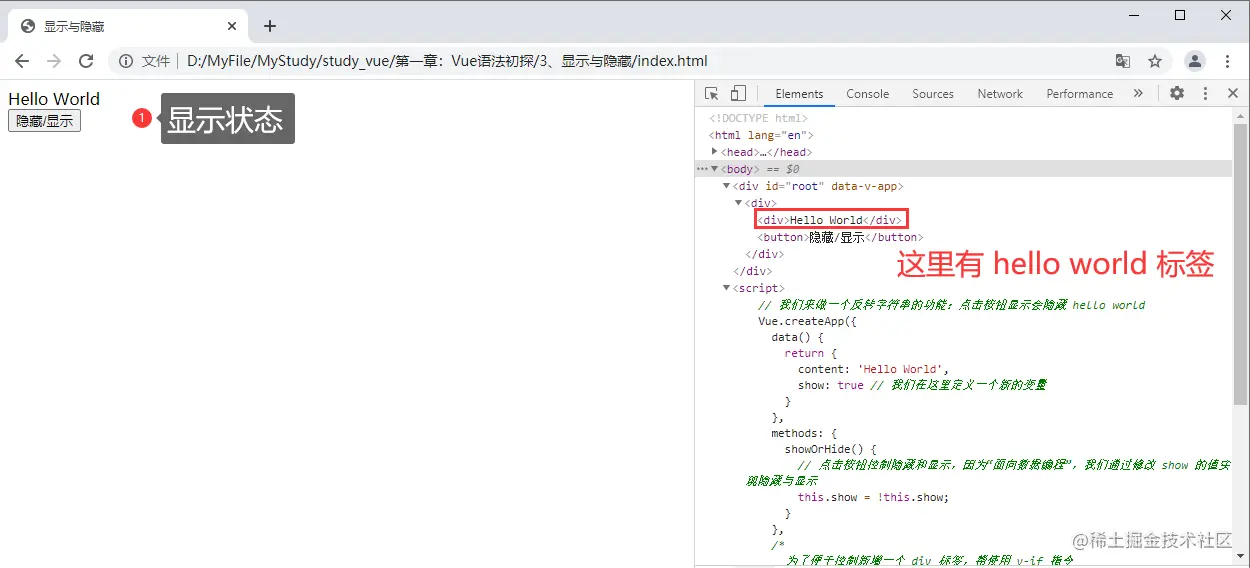Viewport: 1250px width, 568px height.
Task: Collapse the div id="root" node
Action: point(727,186)
